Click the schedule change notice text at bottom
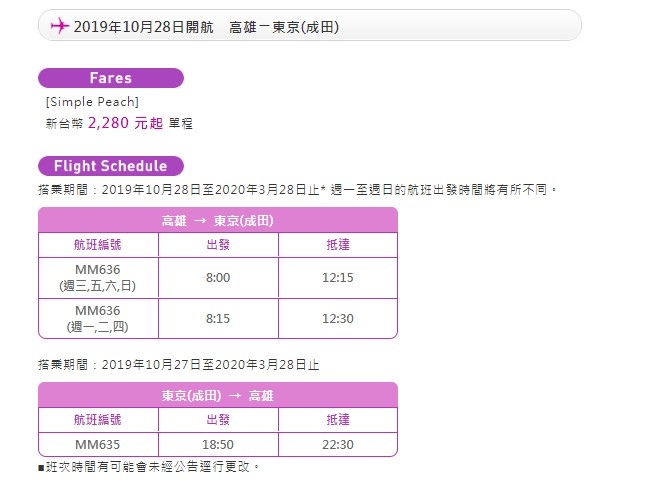The height and width of the screenshot is (480, 655). pyautogui.click(x=149, y=467)
